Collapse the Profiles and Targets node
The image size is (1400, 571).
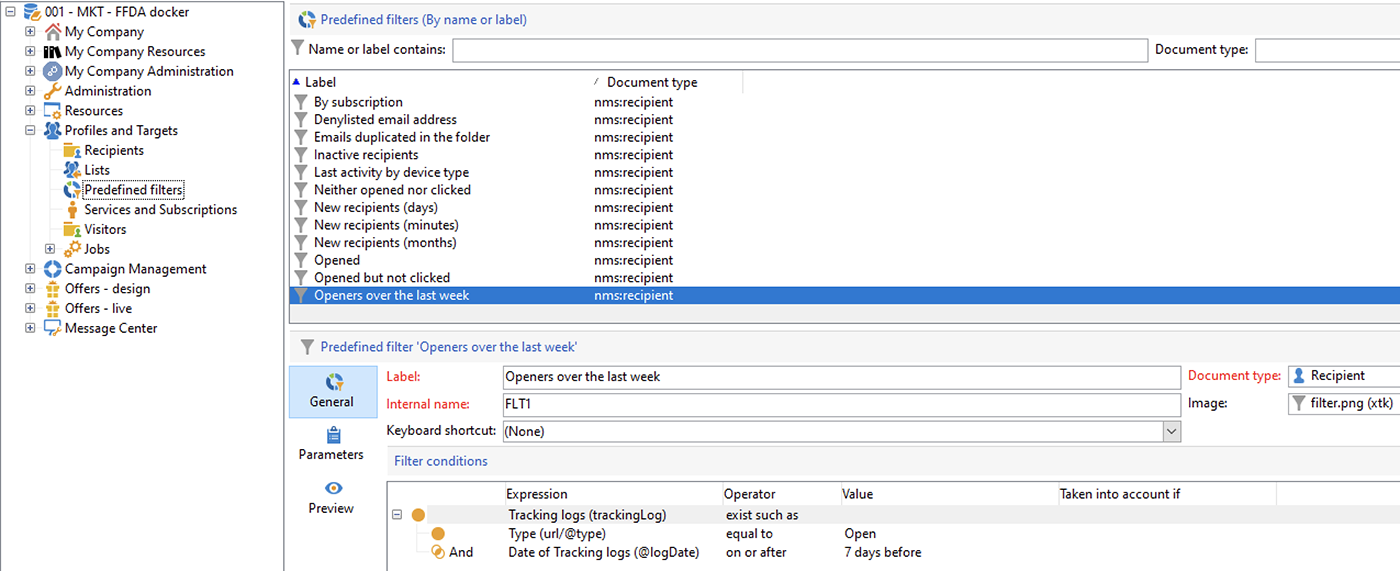click(30, 131)
